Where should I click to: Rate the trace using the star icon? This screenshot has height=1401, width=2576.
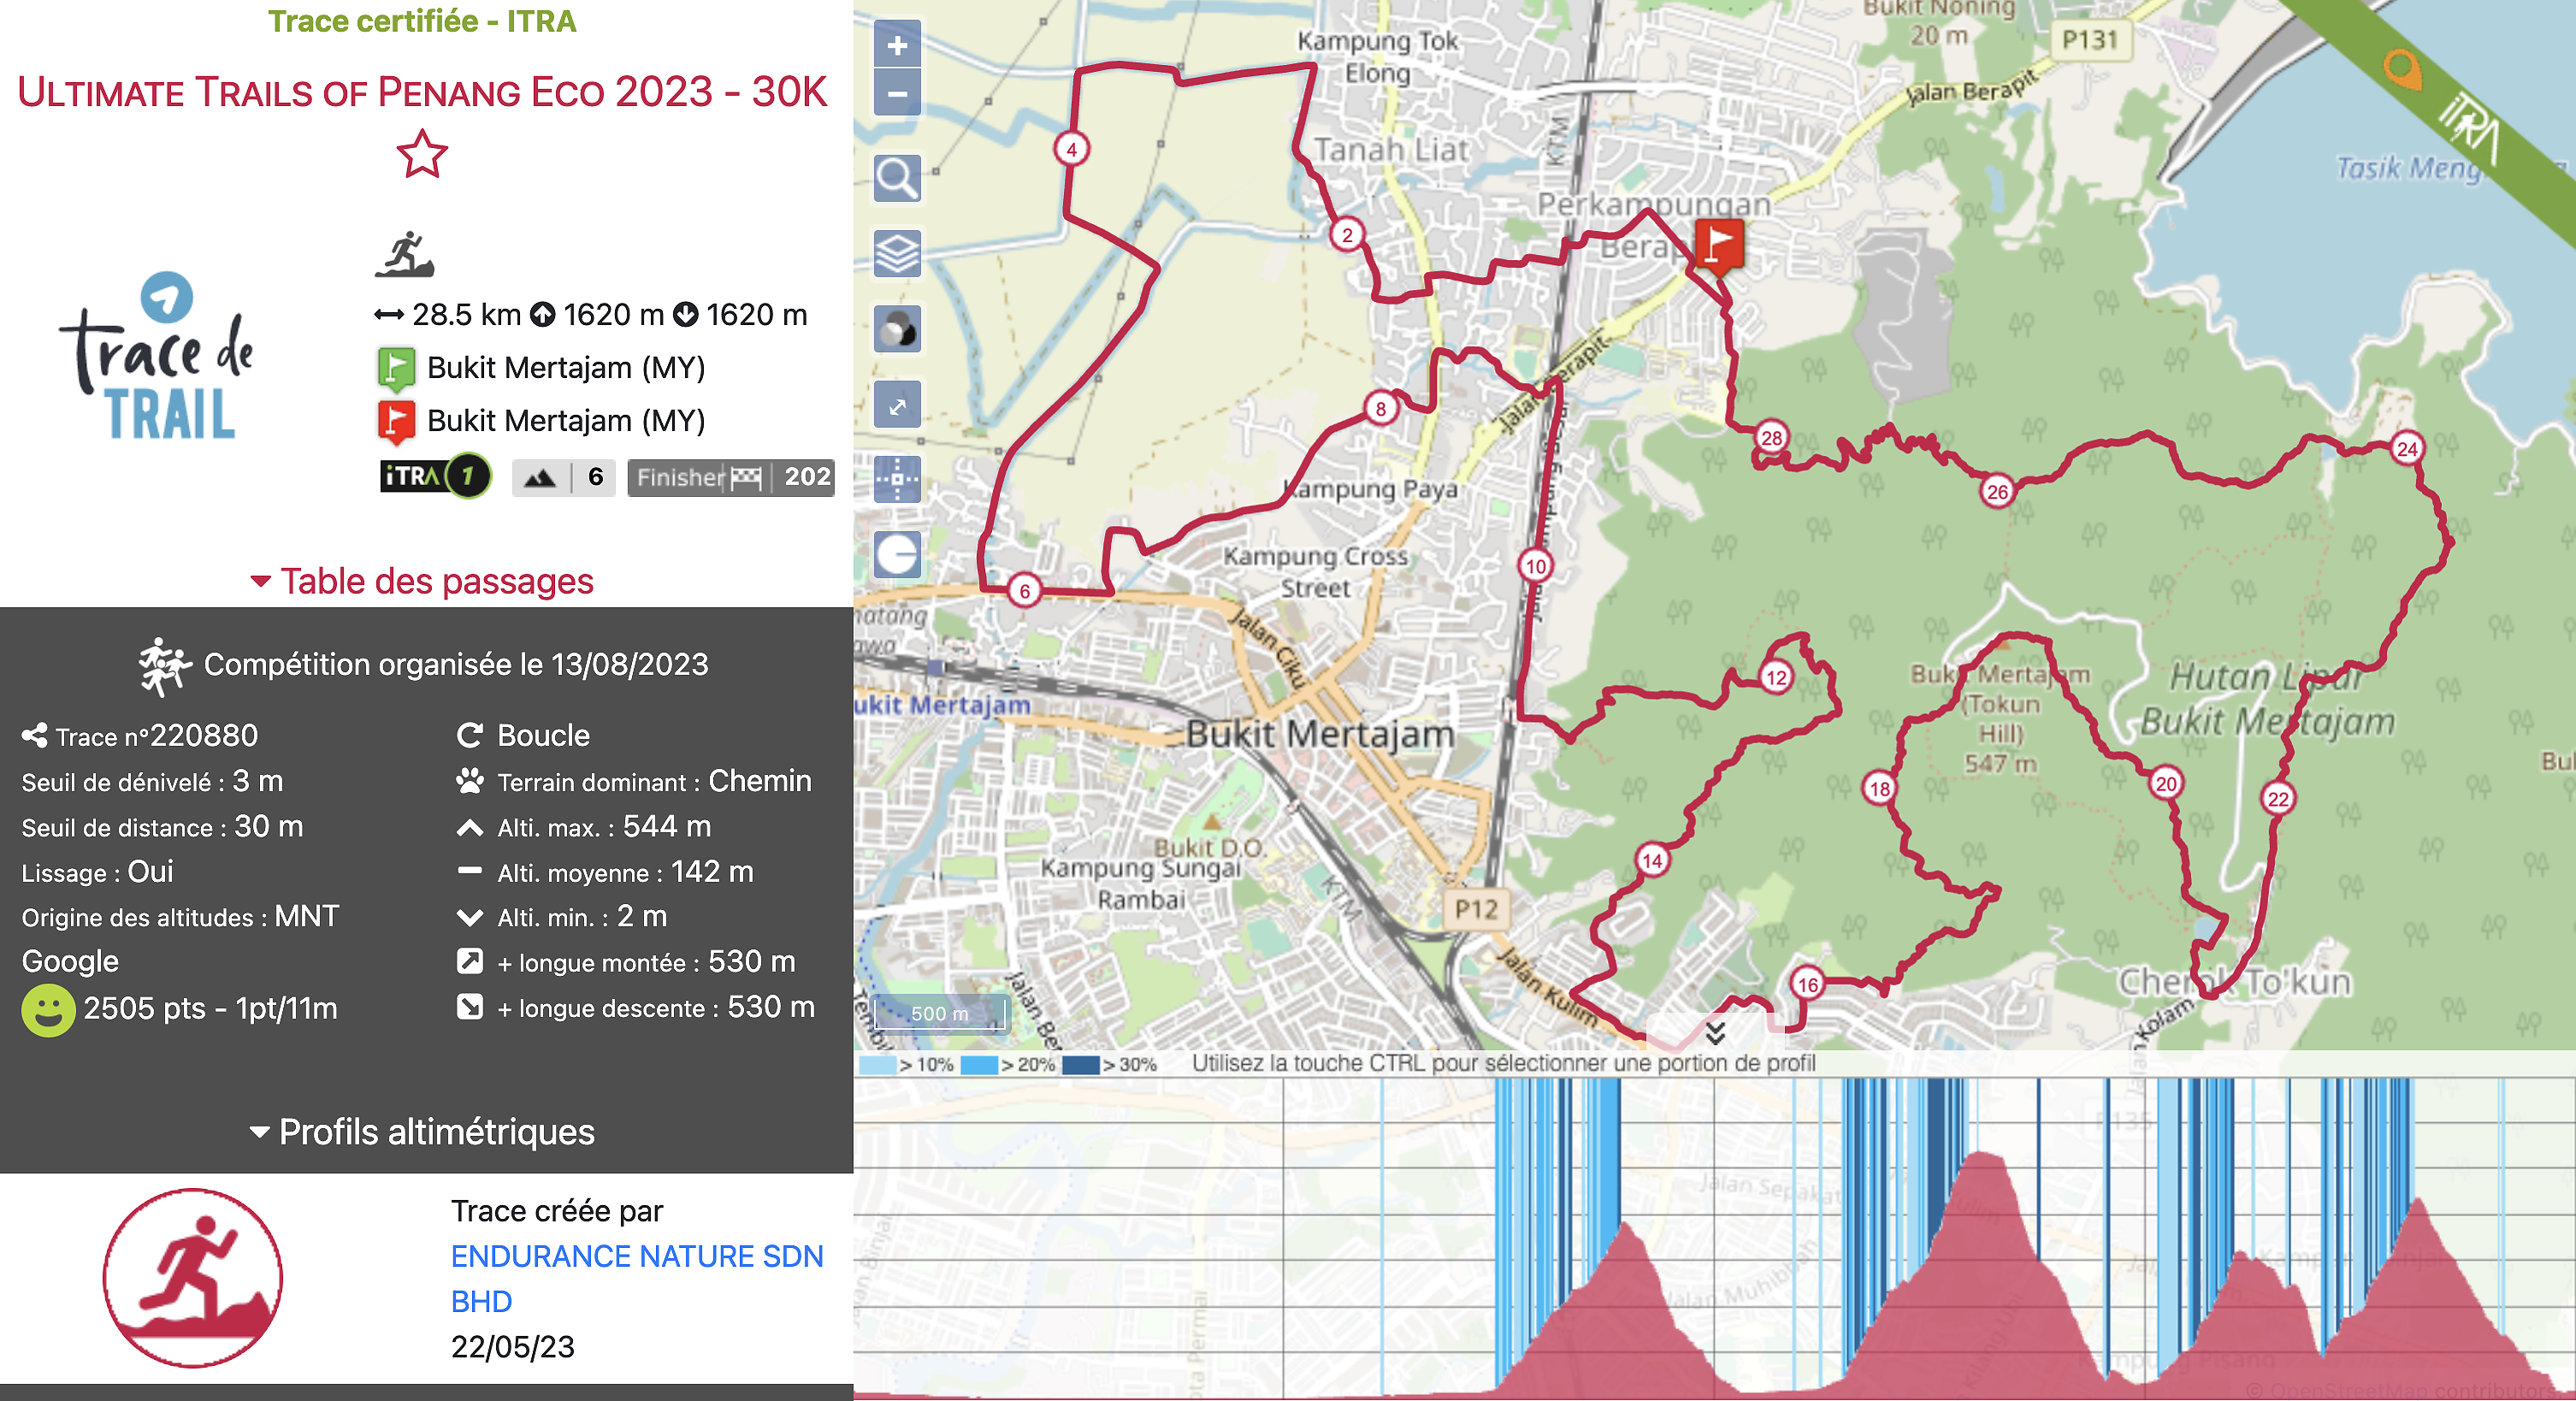tap(421, 155)
